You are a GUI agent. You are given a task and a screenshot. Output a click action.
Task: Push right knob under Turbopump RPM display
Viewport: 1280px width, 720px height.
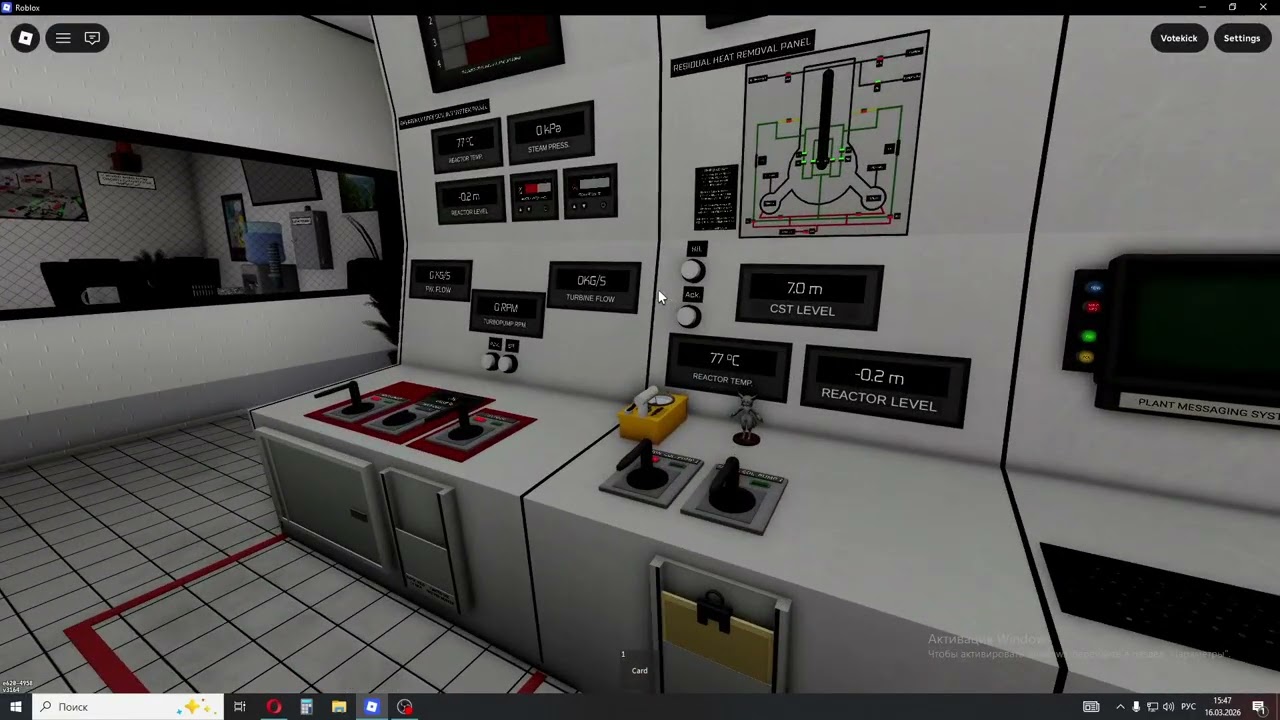click(508, 364)
